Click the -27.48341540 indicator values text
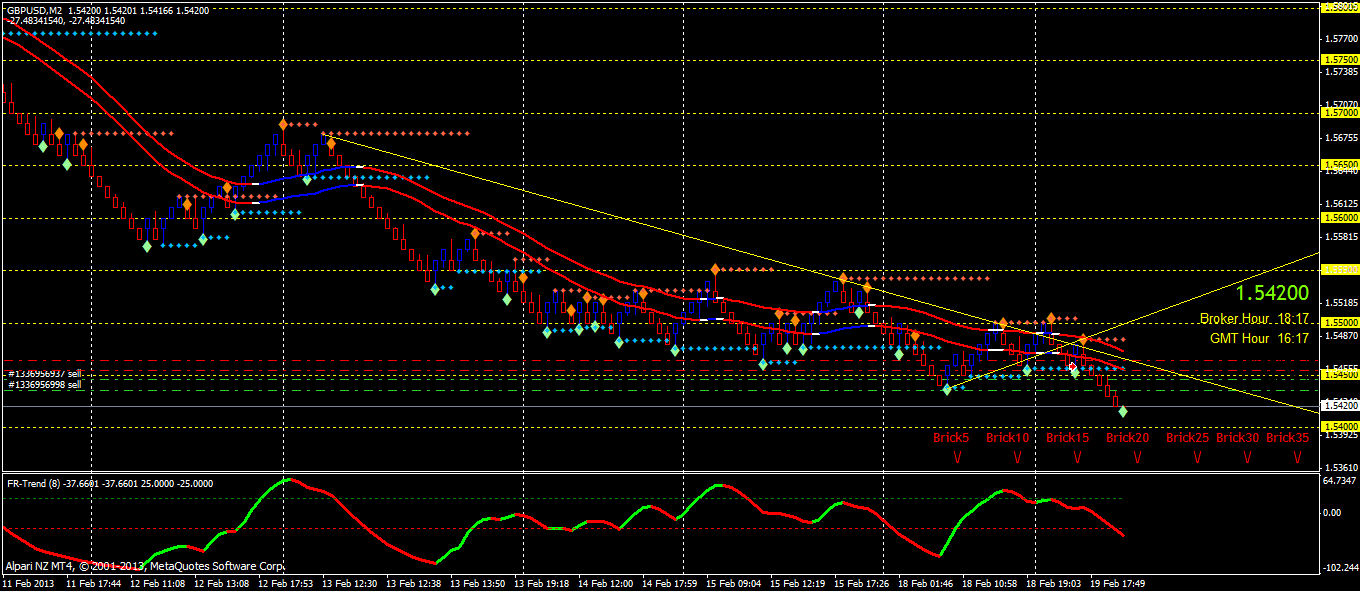 click(65, 20)
